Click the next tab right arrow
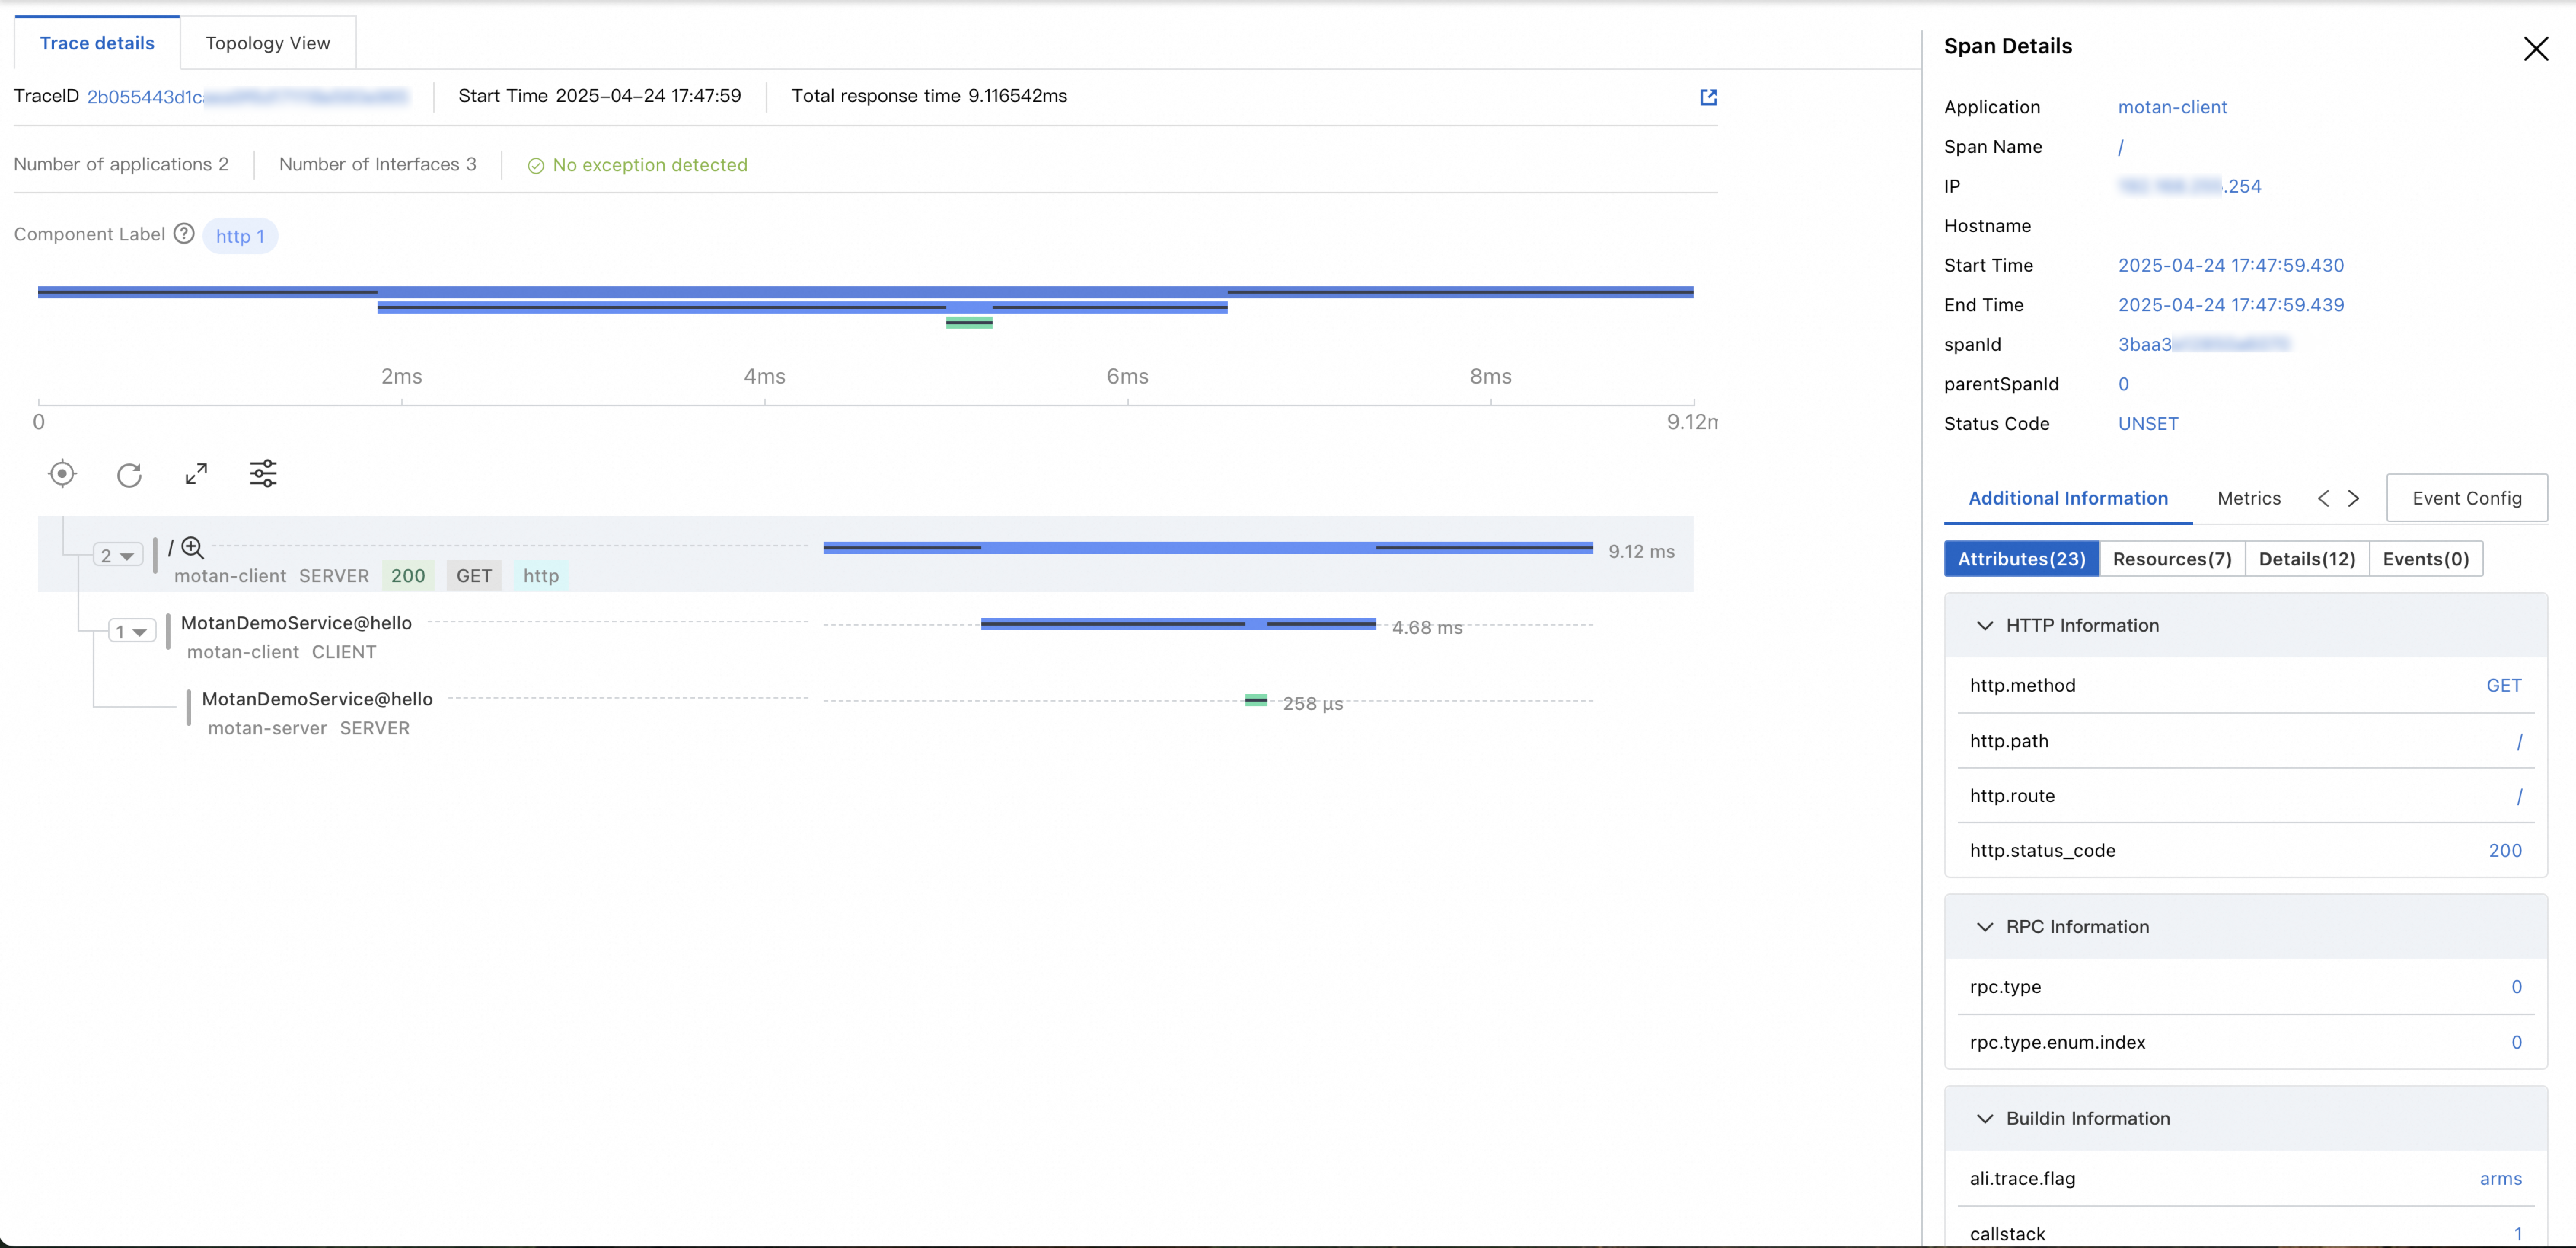This screenshot has height=1248, width=2576. pos(2354,498)
